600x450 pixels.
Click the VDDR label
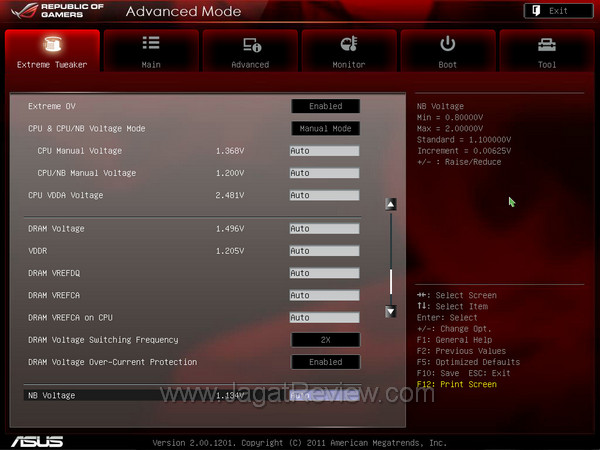[x=38, y=251]
